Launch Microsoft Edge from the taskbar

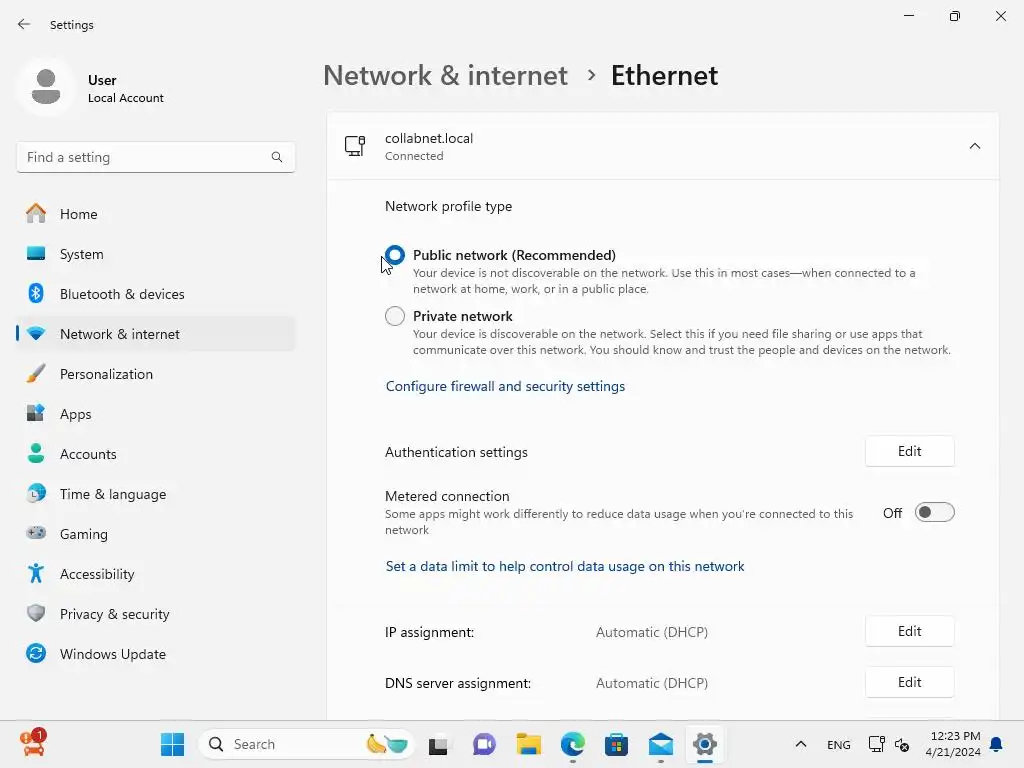[x=573, y=744]
